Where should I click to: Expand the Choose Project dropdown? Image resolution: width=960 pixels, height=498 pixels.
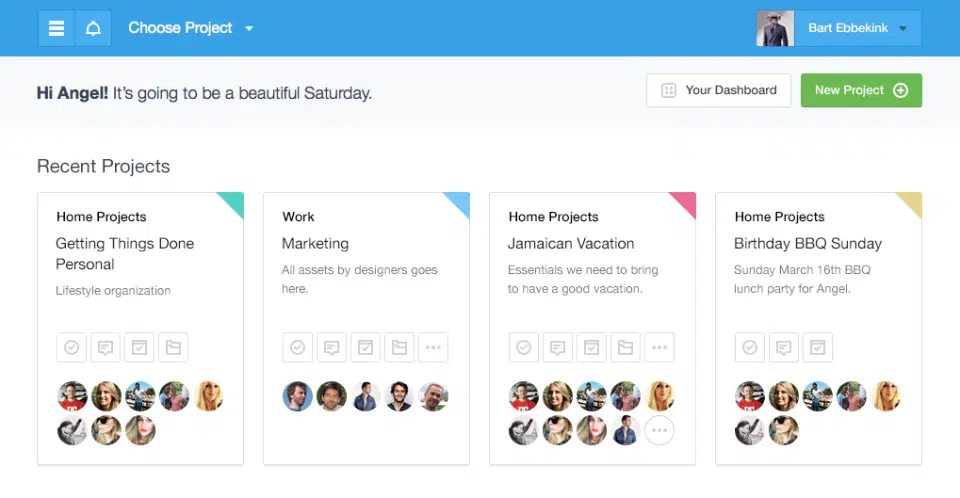point(191,28)
